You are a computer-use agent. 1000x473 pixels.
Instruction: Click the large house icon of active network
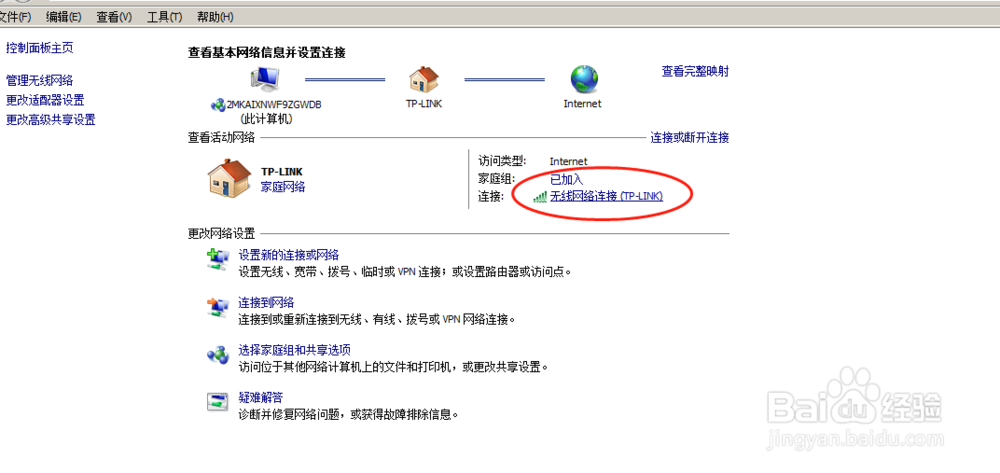click(229, 178)
